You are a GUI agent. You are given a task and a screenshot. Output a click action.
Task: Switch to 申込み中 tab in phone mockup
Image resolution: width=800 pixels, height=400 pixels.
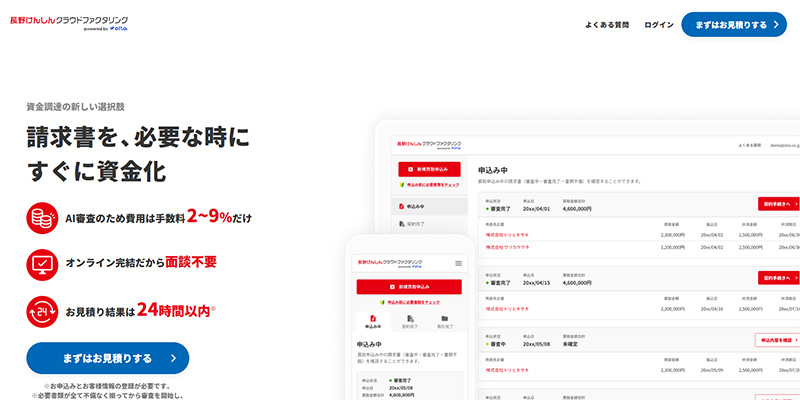pos(373,321)
